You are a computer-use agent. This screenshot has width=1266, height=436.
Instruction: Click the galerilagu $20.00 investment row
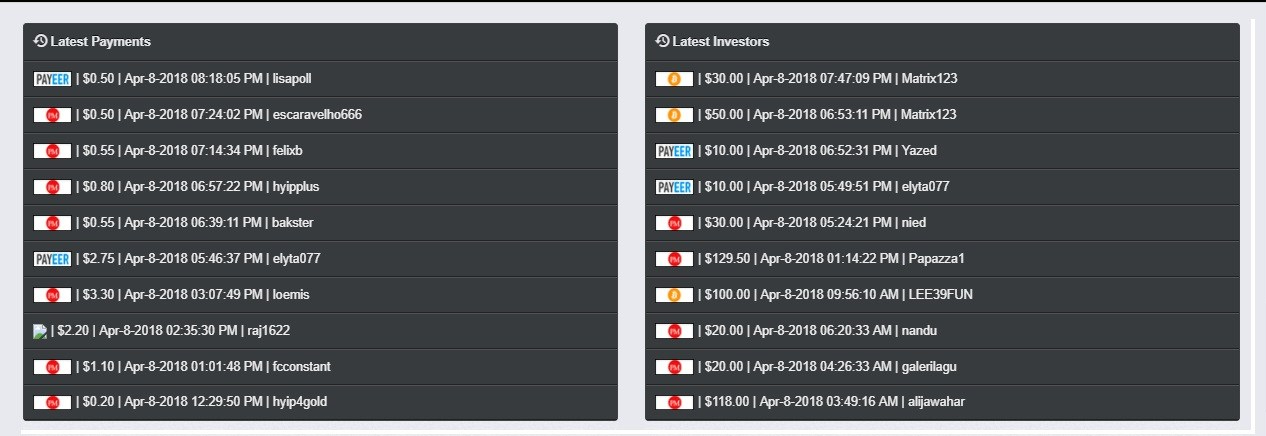point(942,367)
